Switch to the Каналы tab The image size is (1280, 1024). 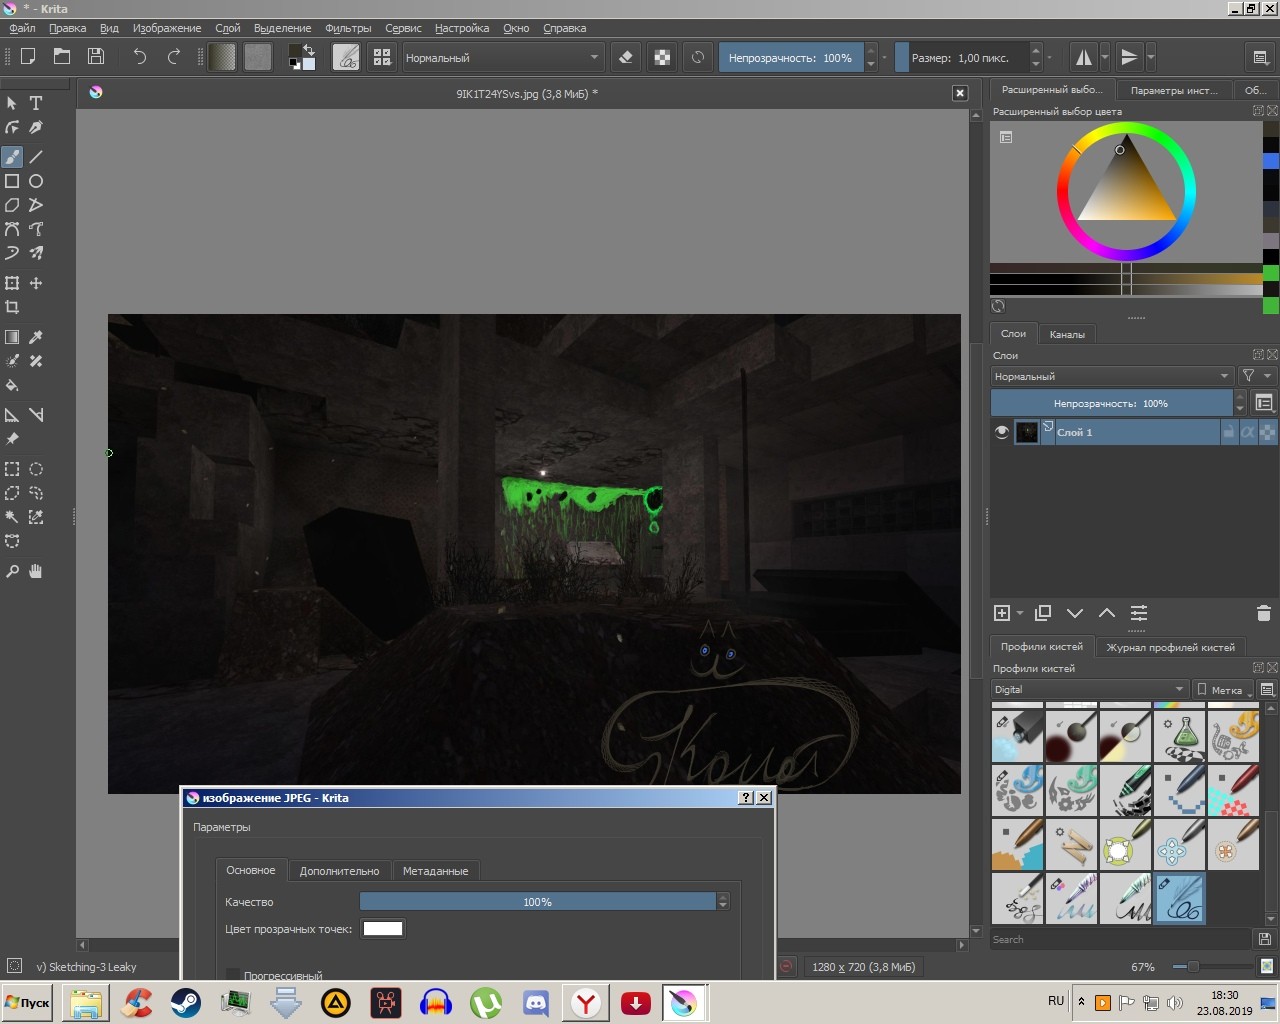(x=1067, y=334)
